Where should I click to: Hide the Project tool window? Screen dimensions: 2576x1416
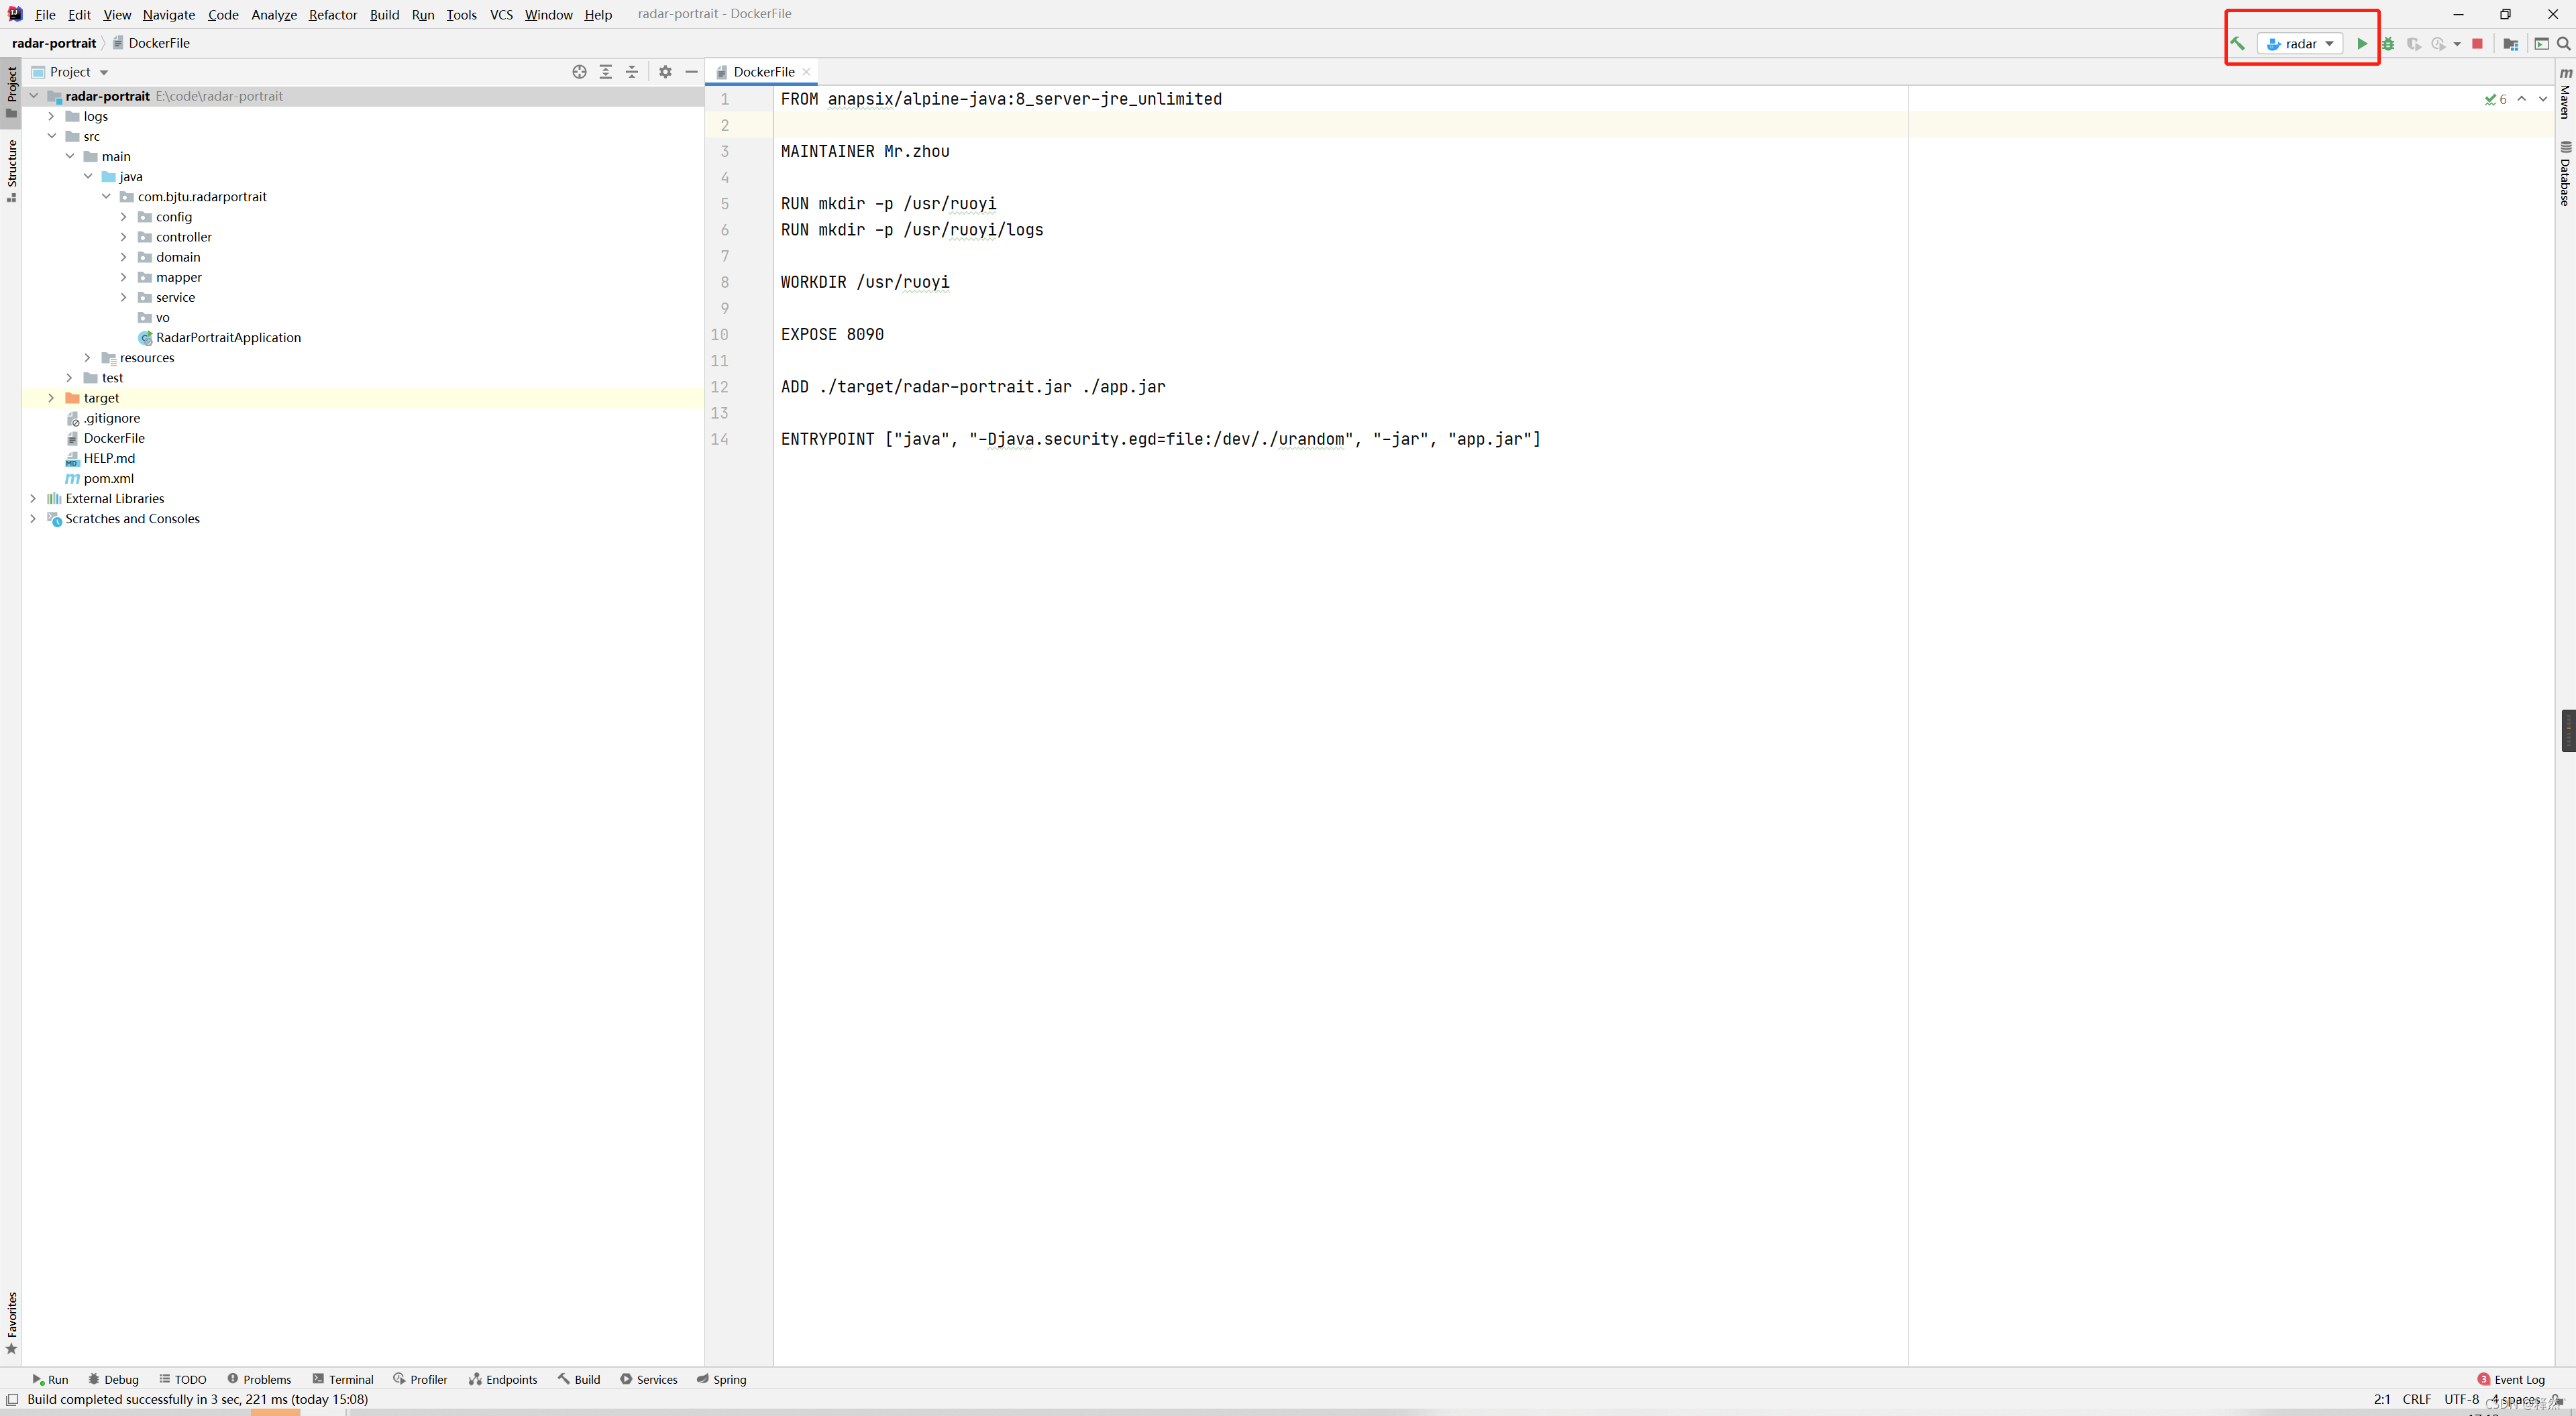click(691, 71)
